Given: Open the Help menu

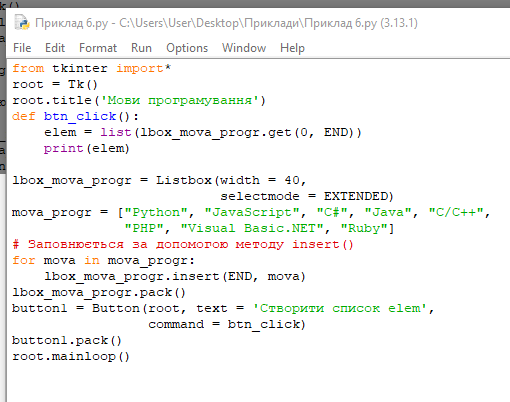Looking at the screenshot, I should pyautogui.click(x=292, y=48).
